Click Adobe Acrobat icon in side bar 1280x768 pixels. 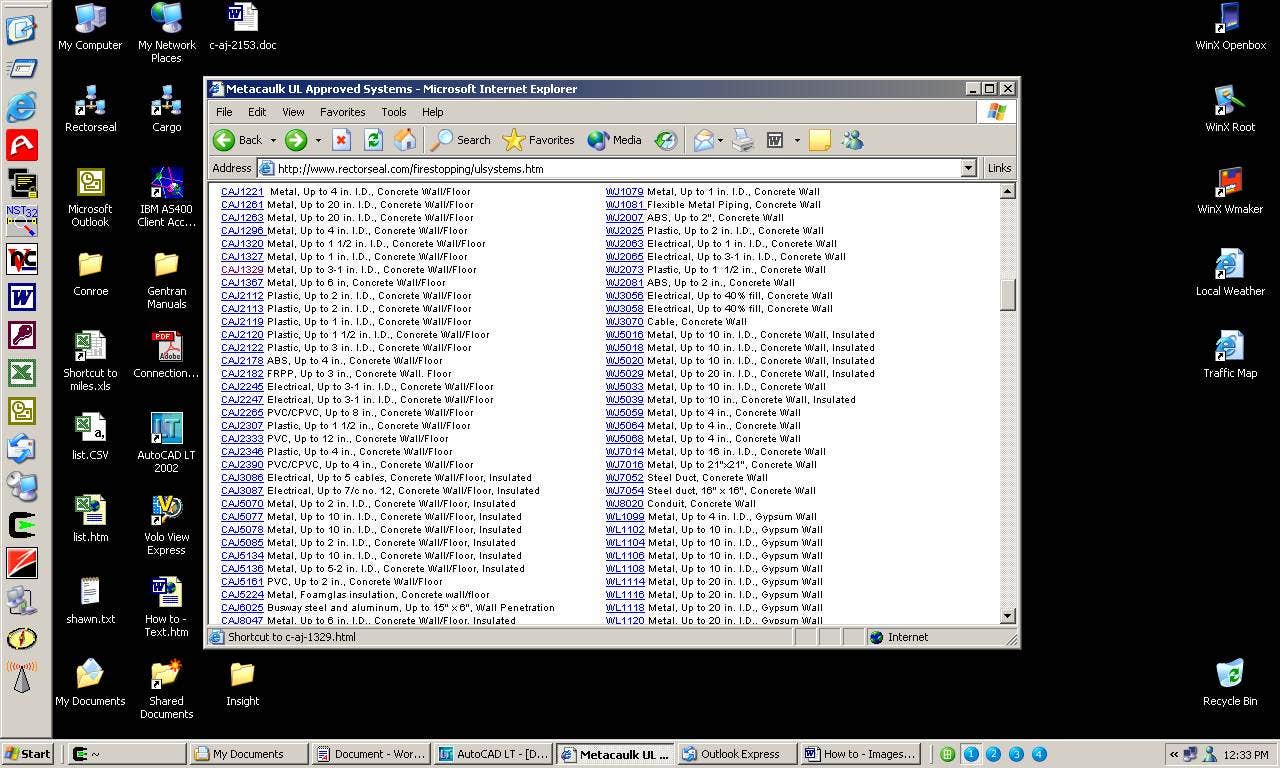pyautogui.click(x=22, y=145)
